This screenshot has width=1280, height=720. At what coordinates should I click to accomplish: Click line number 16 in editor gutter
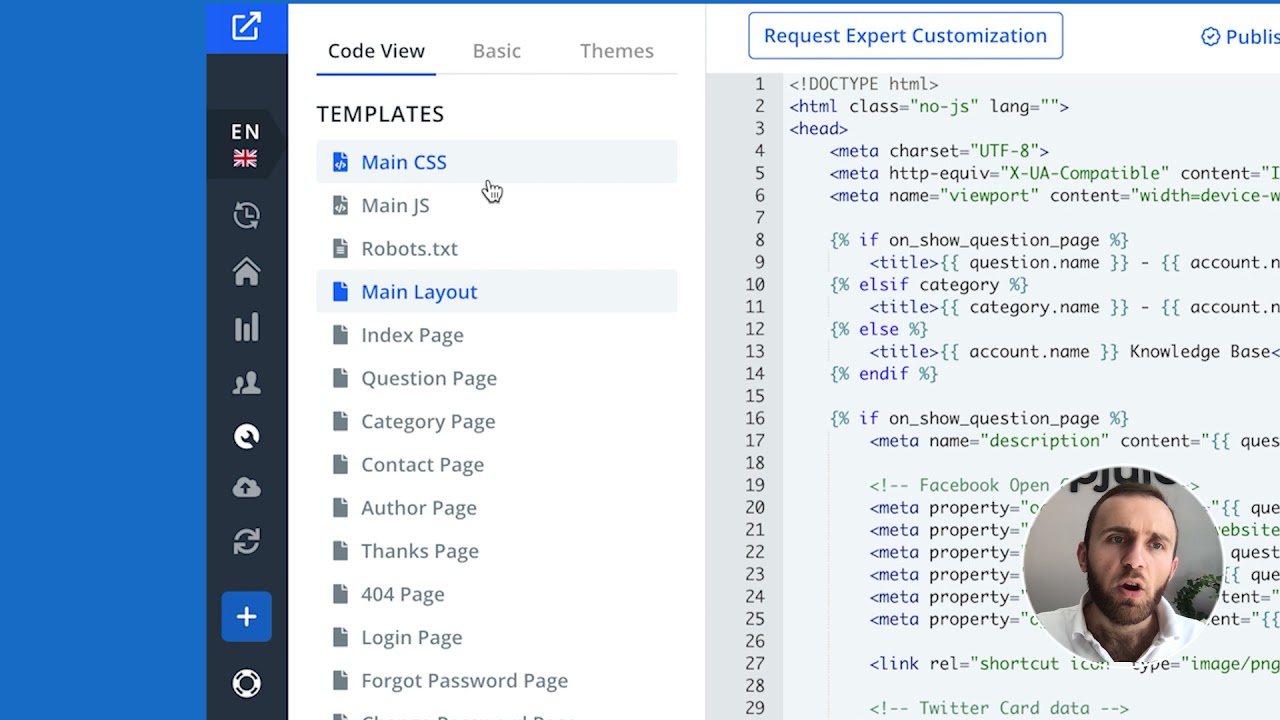tap(755, 418)
